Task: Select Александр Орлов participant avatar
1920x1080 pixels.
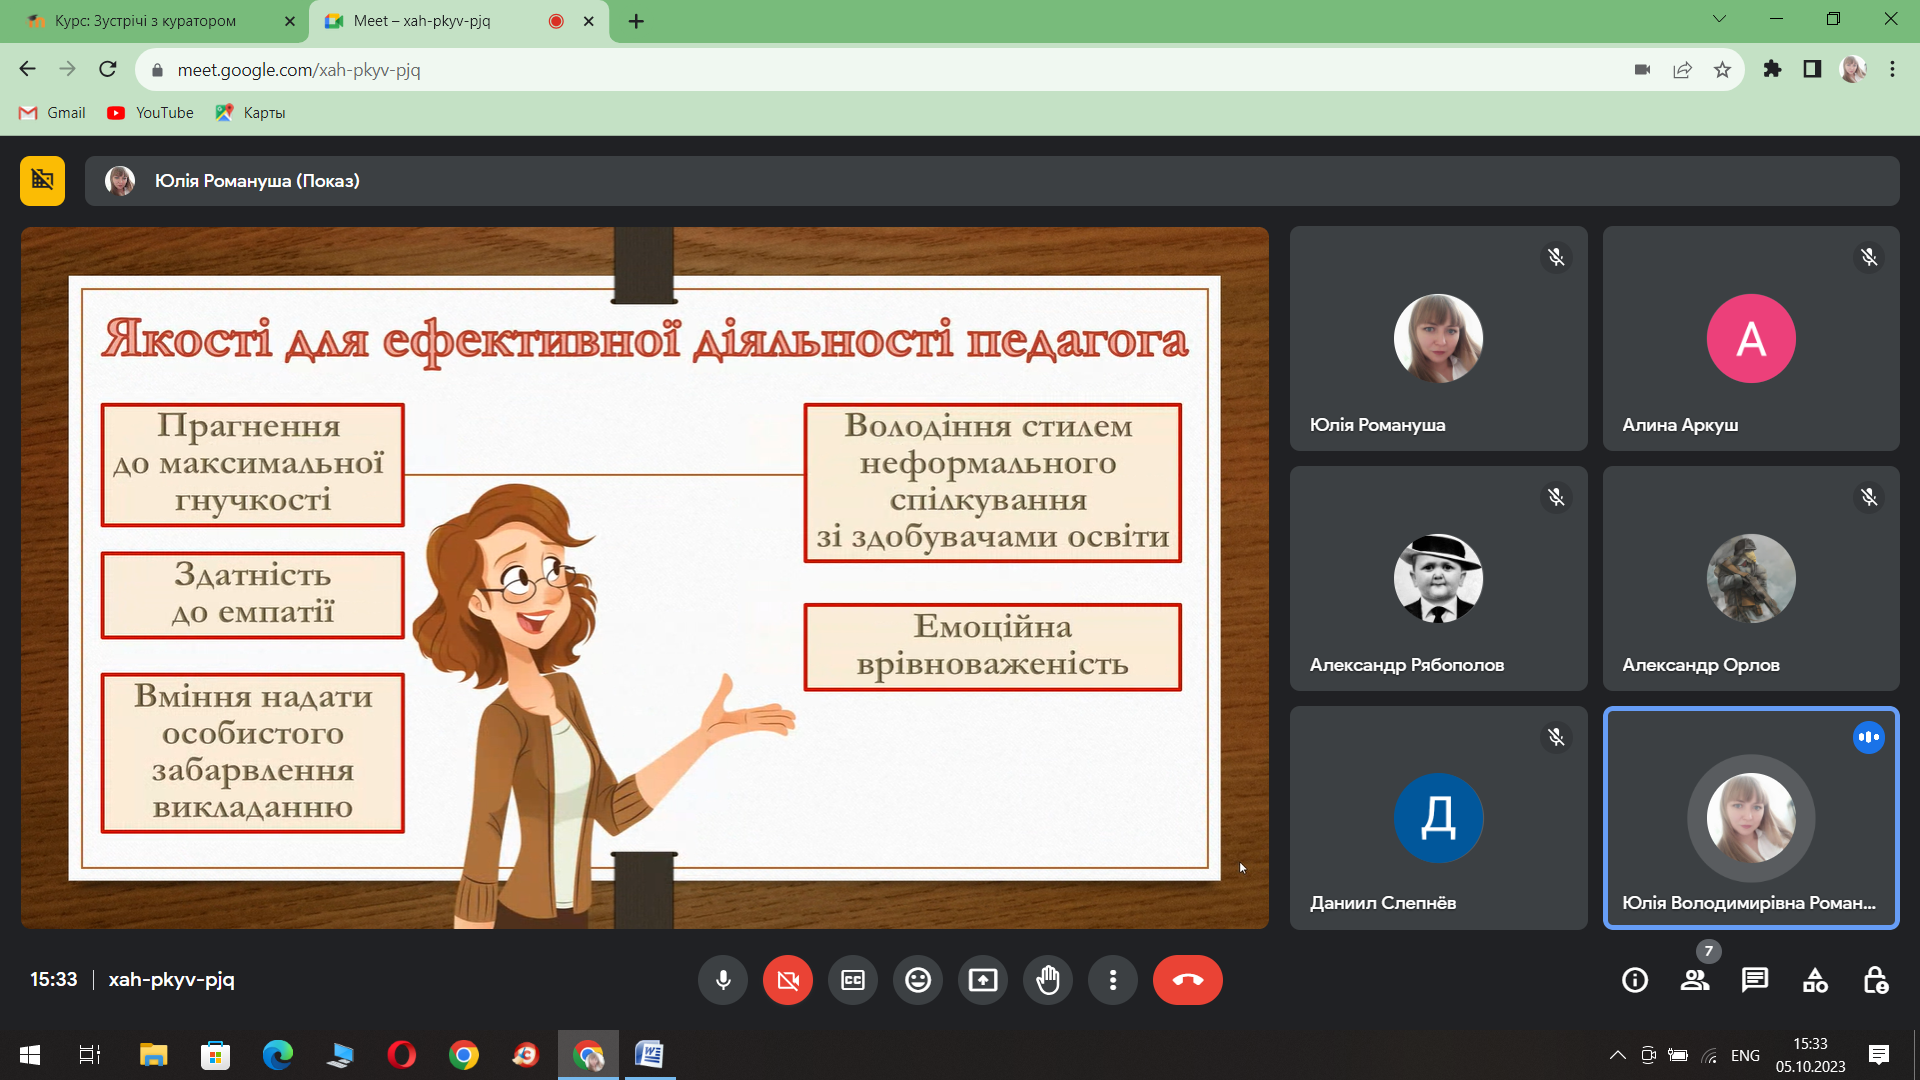Action: click(1751, 578)
